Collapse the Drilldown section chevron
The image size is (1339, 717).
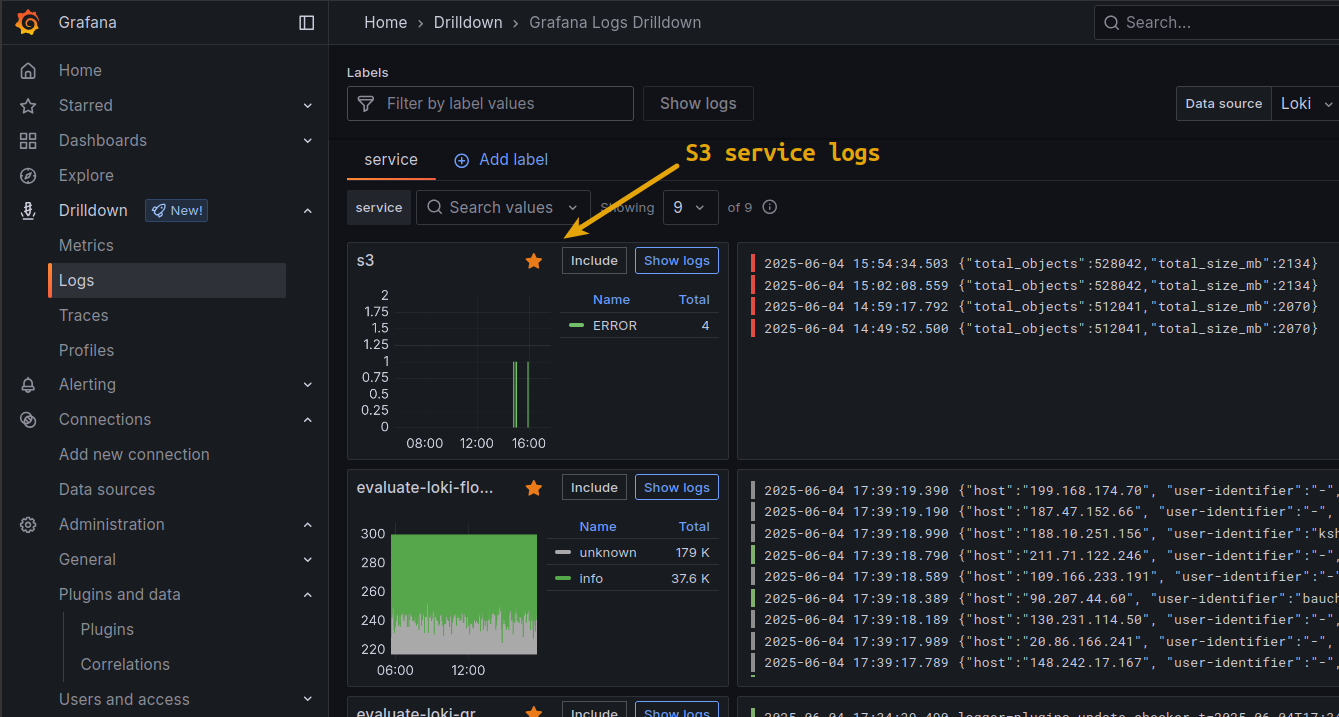tap(308, 211)
